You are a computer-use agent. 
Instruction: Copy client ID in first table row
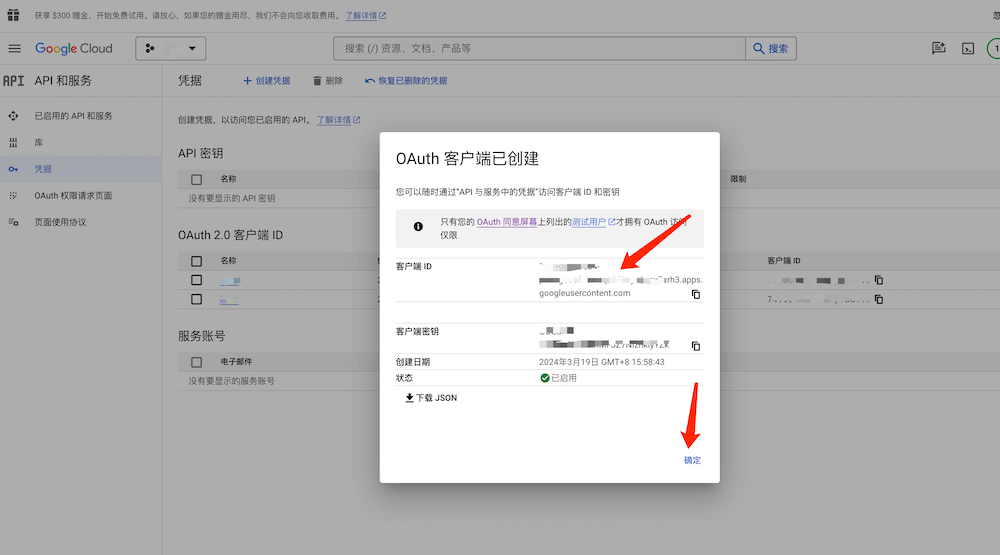click(879, 280)
